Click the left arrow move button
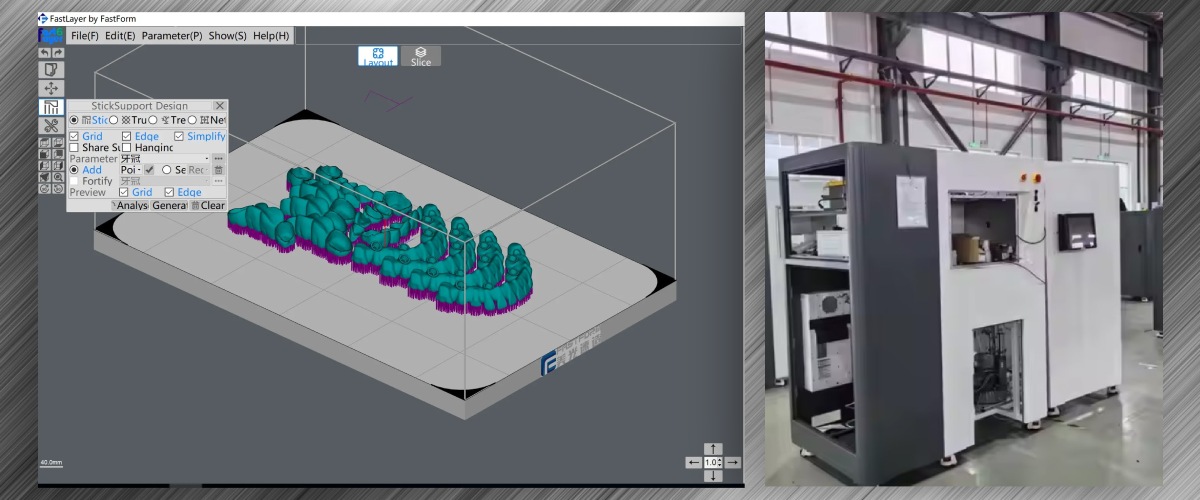The height and width of the screenshot is (500, 1200). click(693, 462)
